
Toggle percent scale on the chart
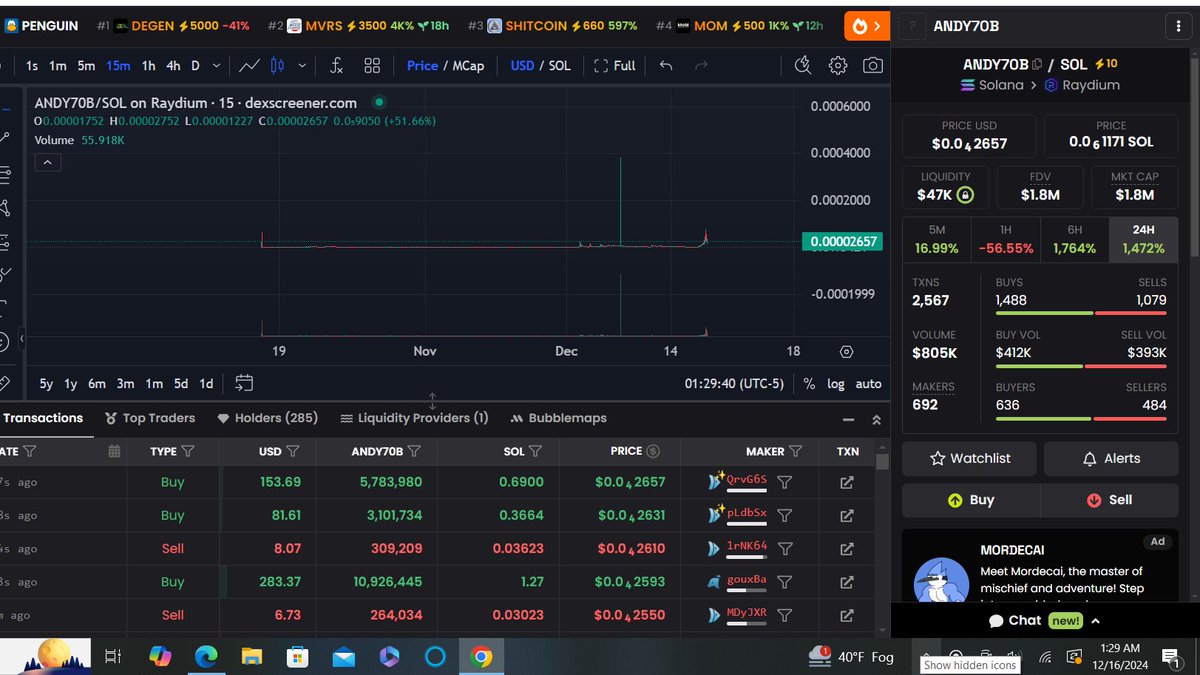pos(809,383)
